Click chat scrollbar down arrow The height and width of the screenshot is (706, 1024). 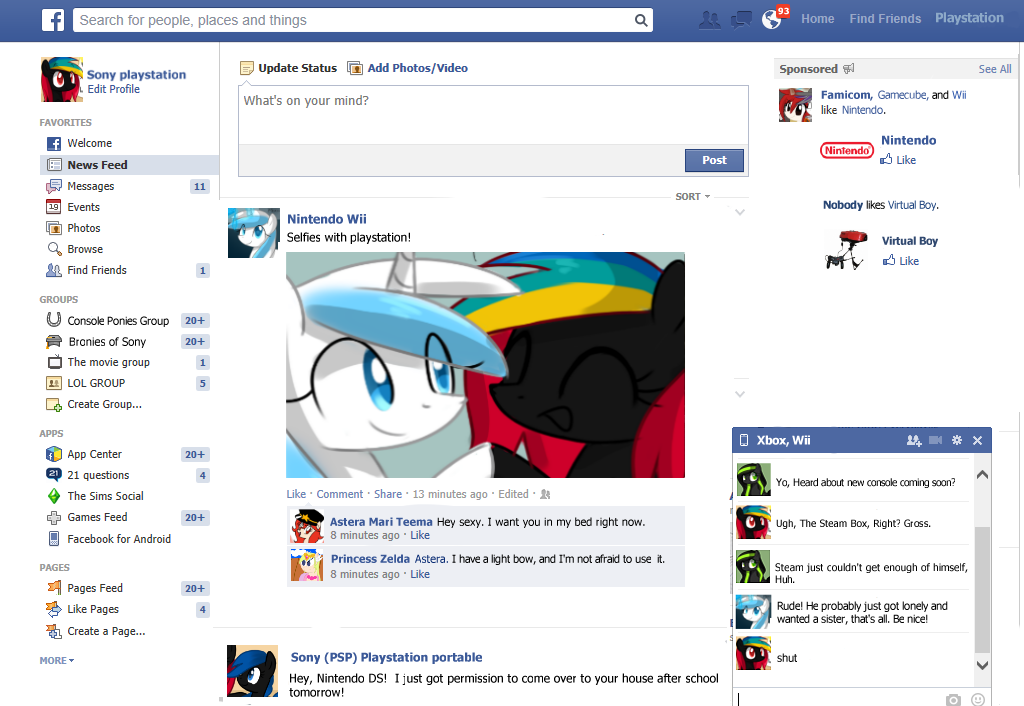982,666
